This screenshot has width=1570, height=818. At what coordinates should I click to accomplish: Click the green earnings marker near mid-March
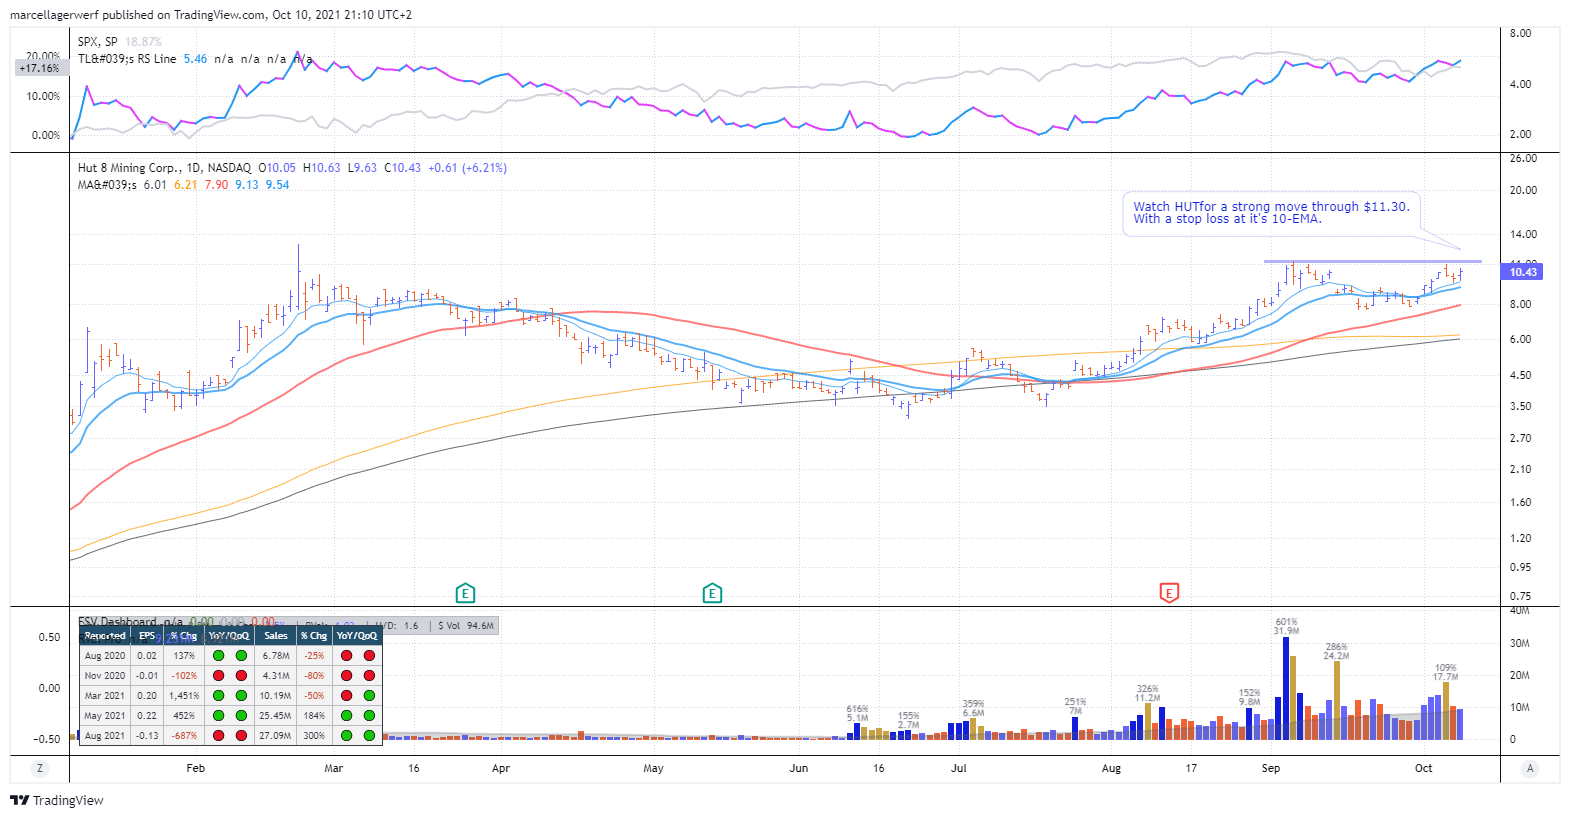(465, 594)
